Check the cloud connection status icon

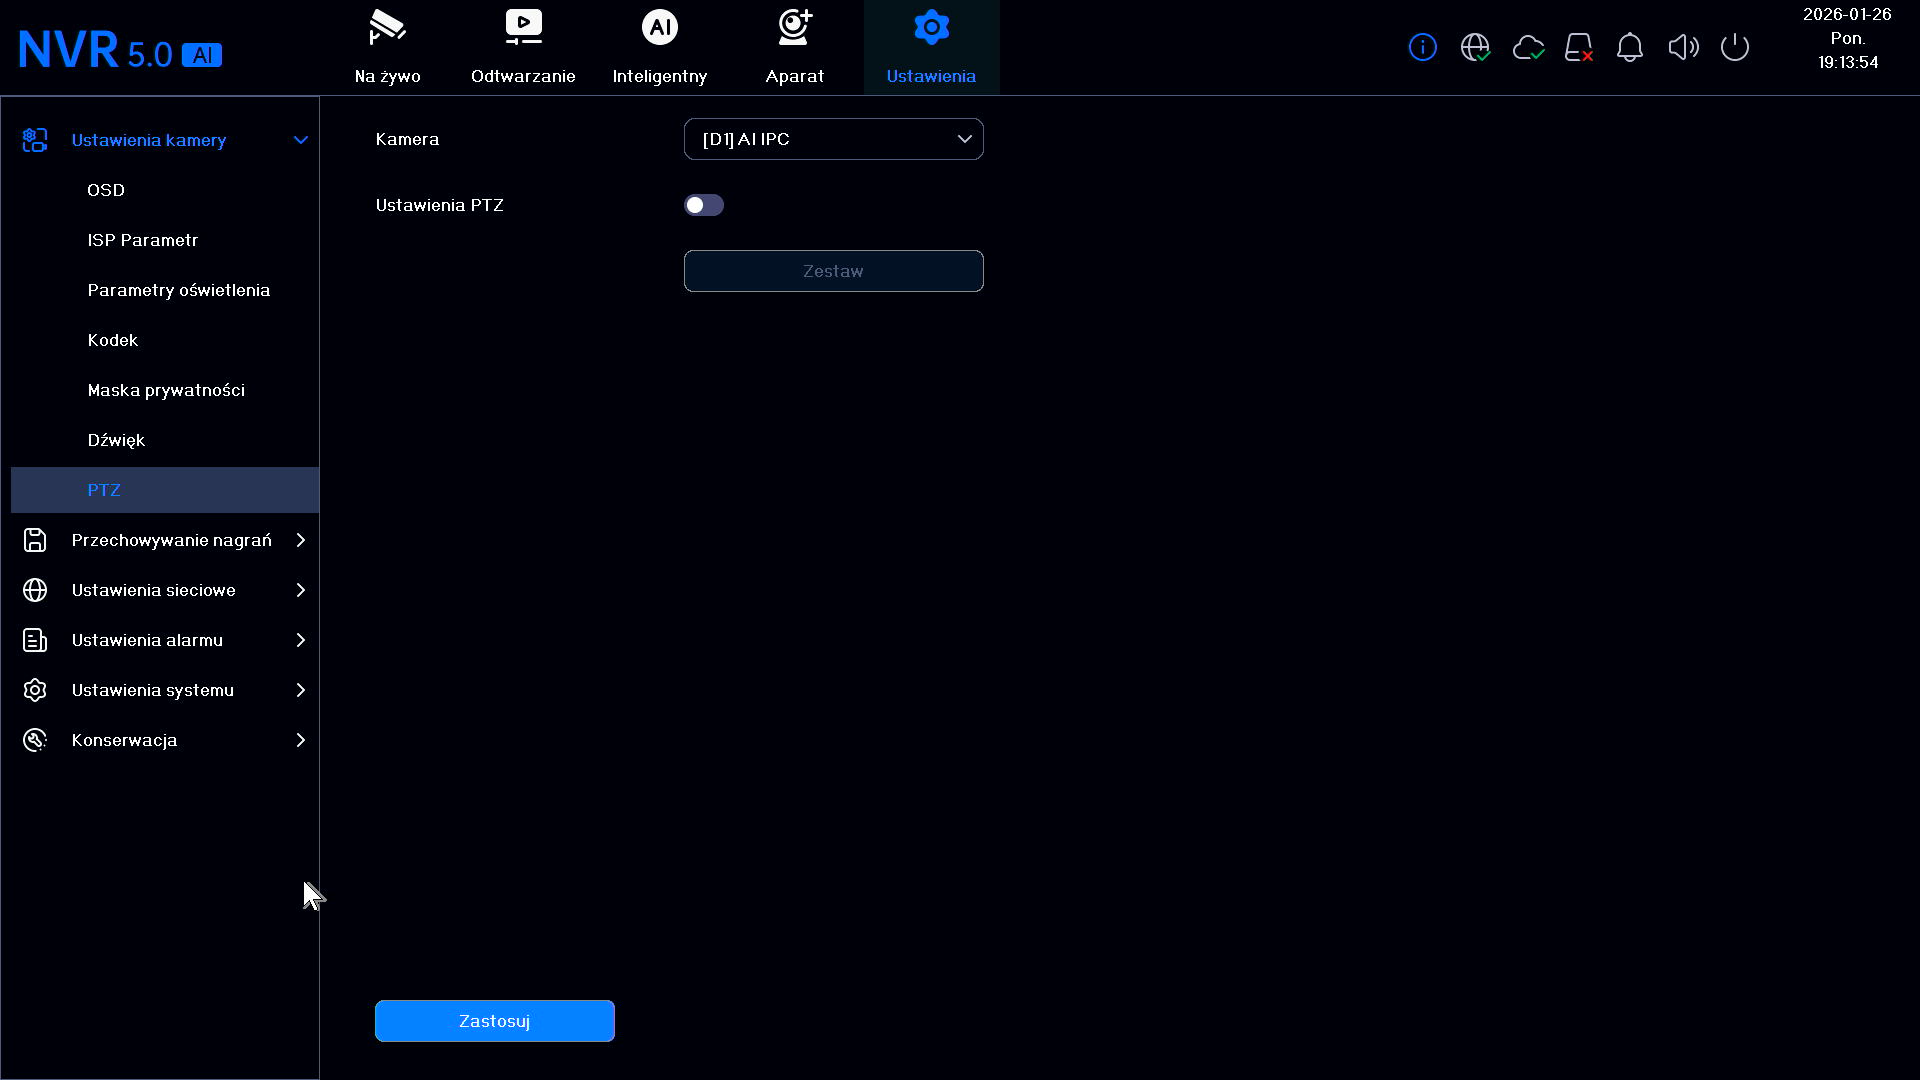1528,47
